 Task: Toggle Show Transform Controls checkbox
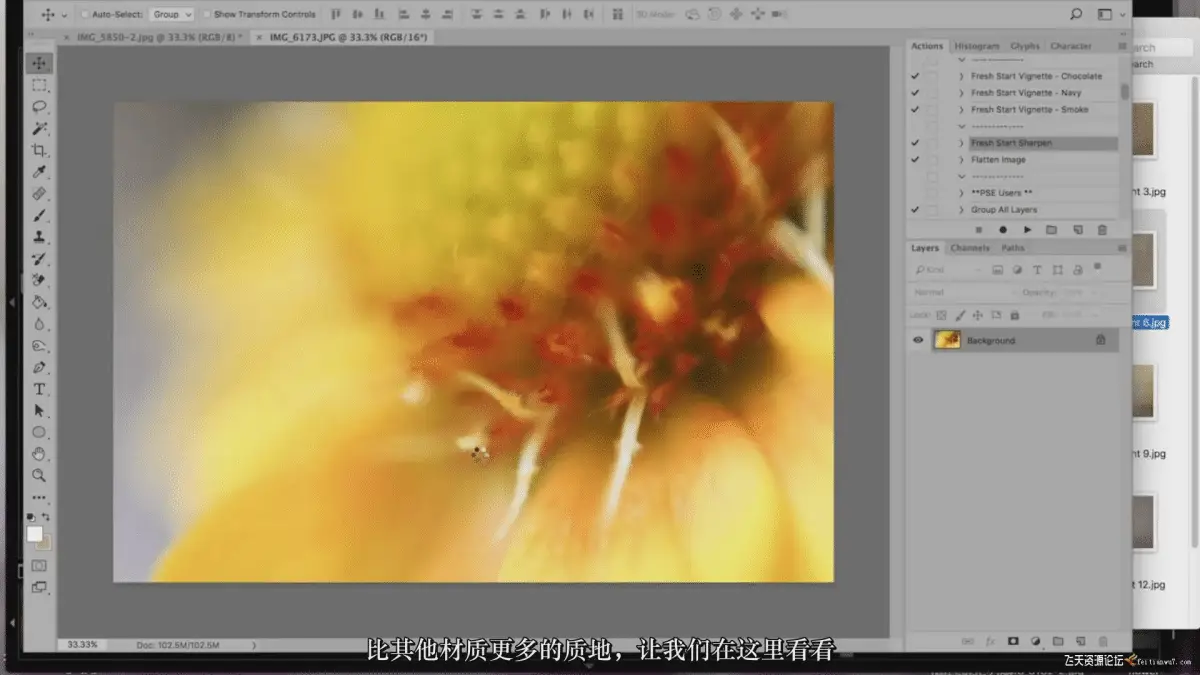(206, 14)
